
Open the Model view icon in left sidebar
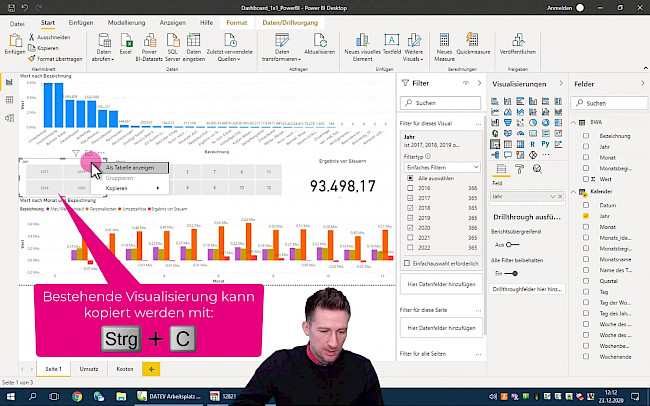coord(9,118)
